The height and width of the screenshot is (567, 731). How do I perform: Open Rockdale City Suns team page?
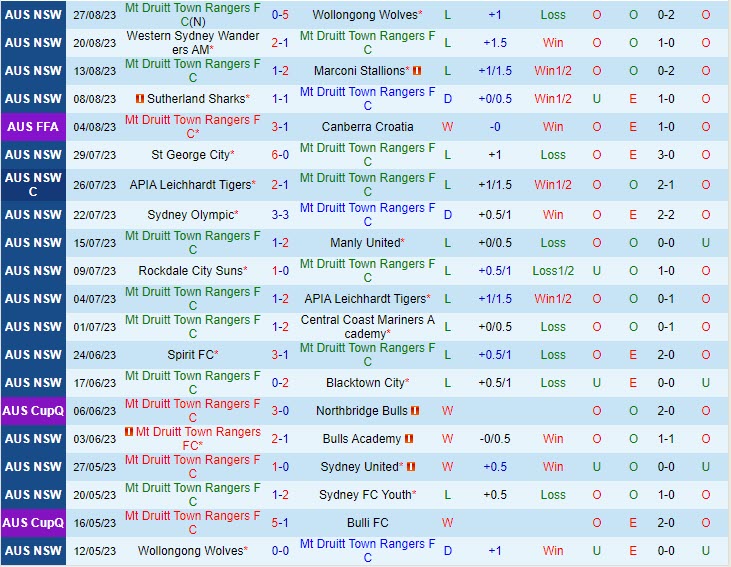193,271
